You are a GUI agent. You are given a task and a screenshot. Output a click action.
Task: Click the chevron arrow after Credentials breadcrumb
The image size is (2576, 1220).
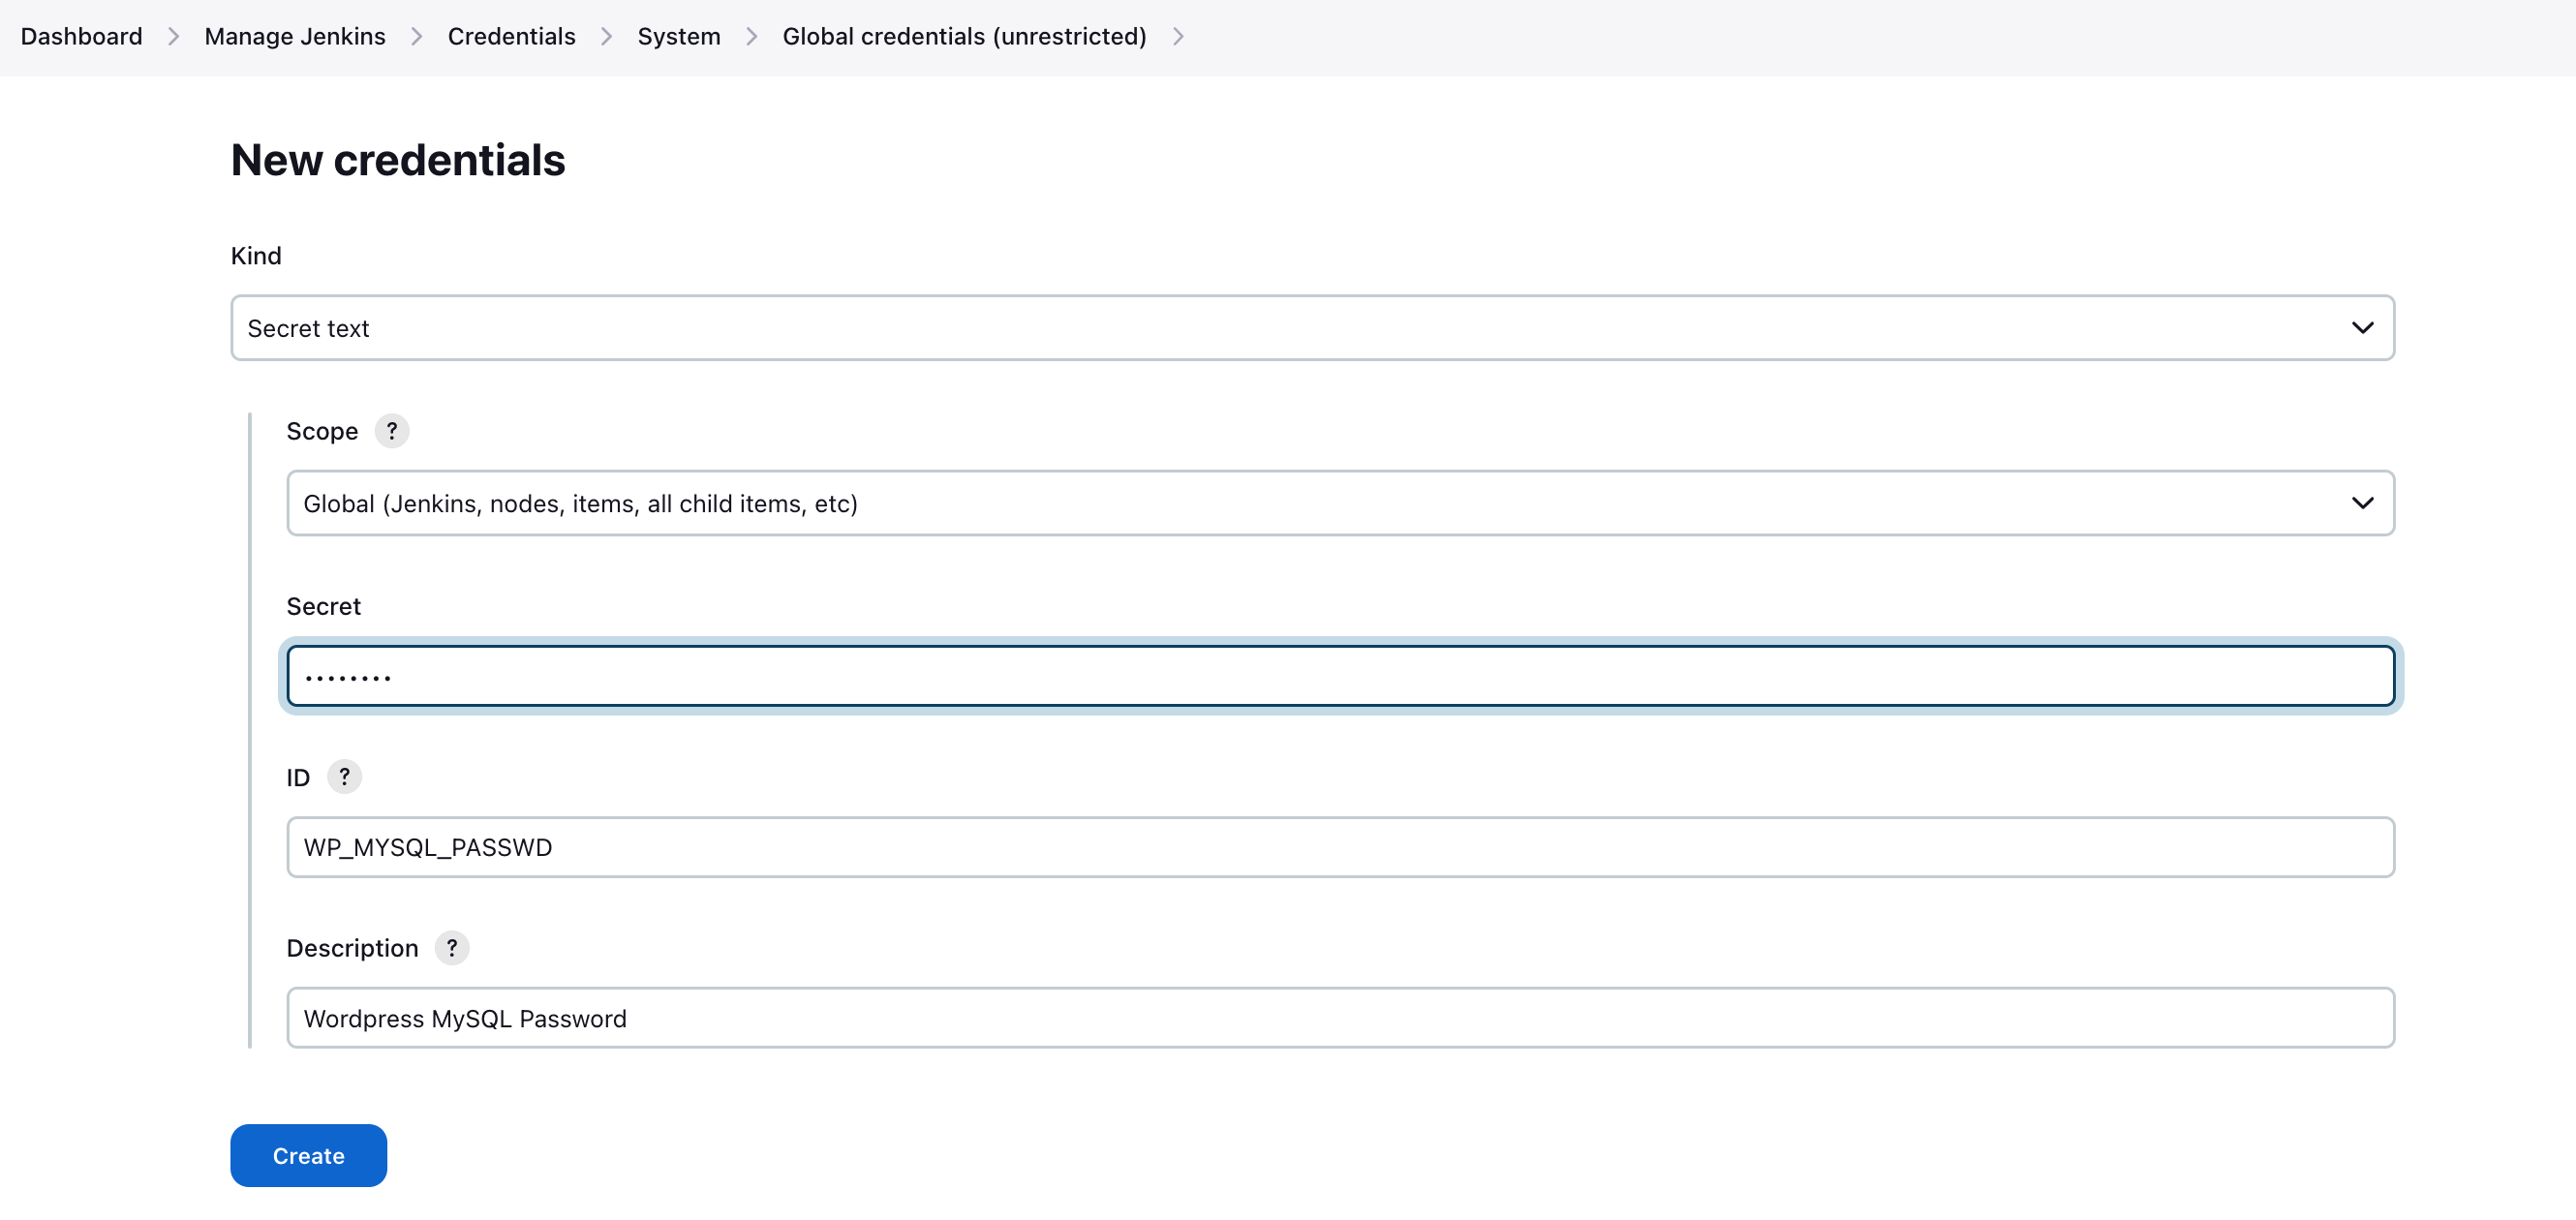pyautogui.click(x=607, y=37)
